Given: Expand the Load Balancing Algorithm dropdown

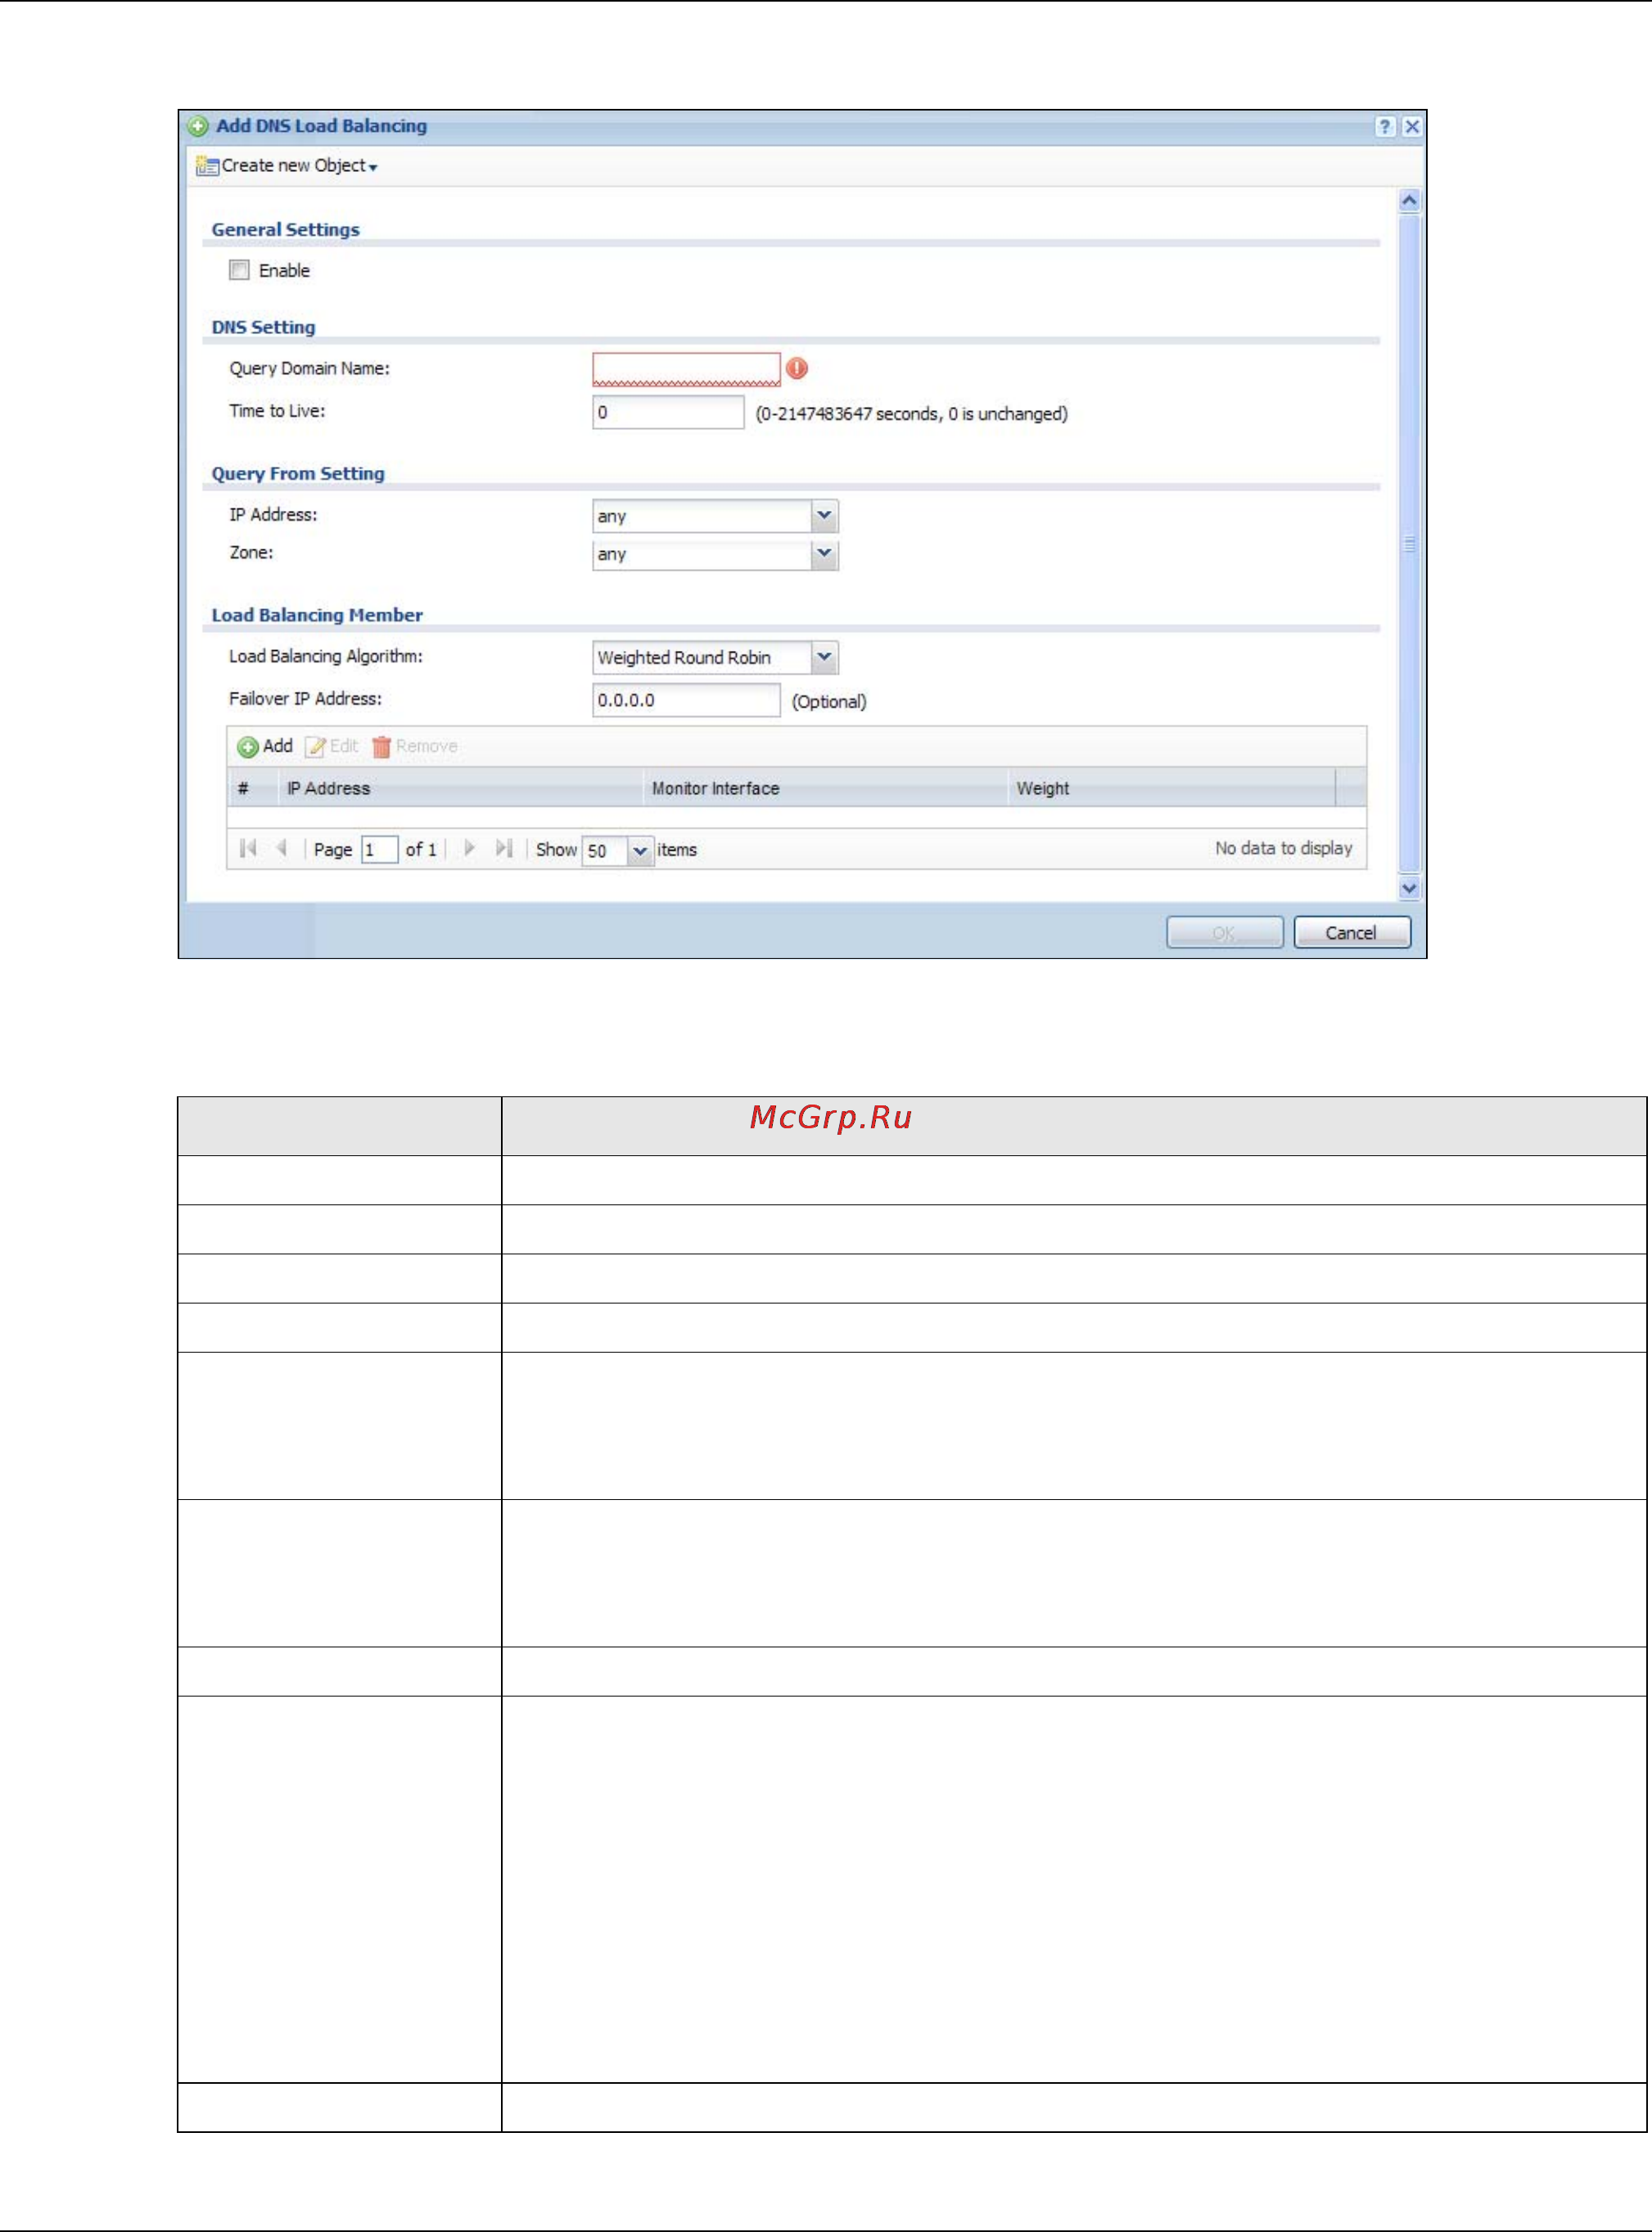Looking at the screenshot, I should click(x=823, y=658).
